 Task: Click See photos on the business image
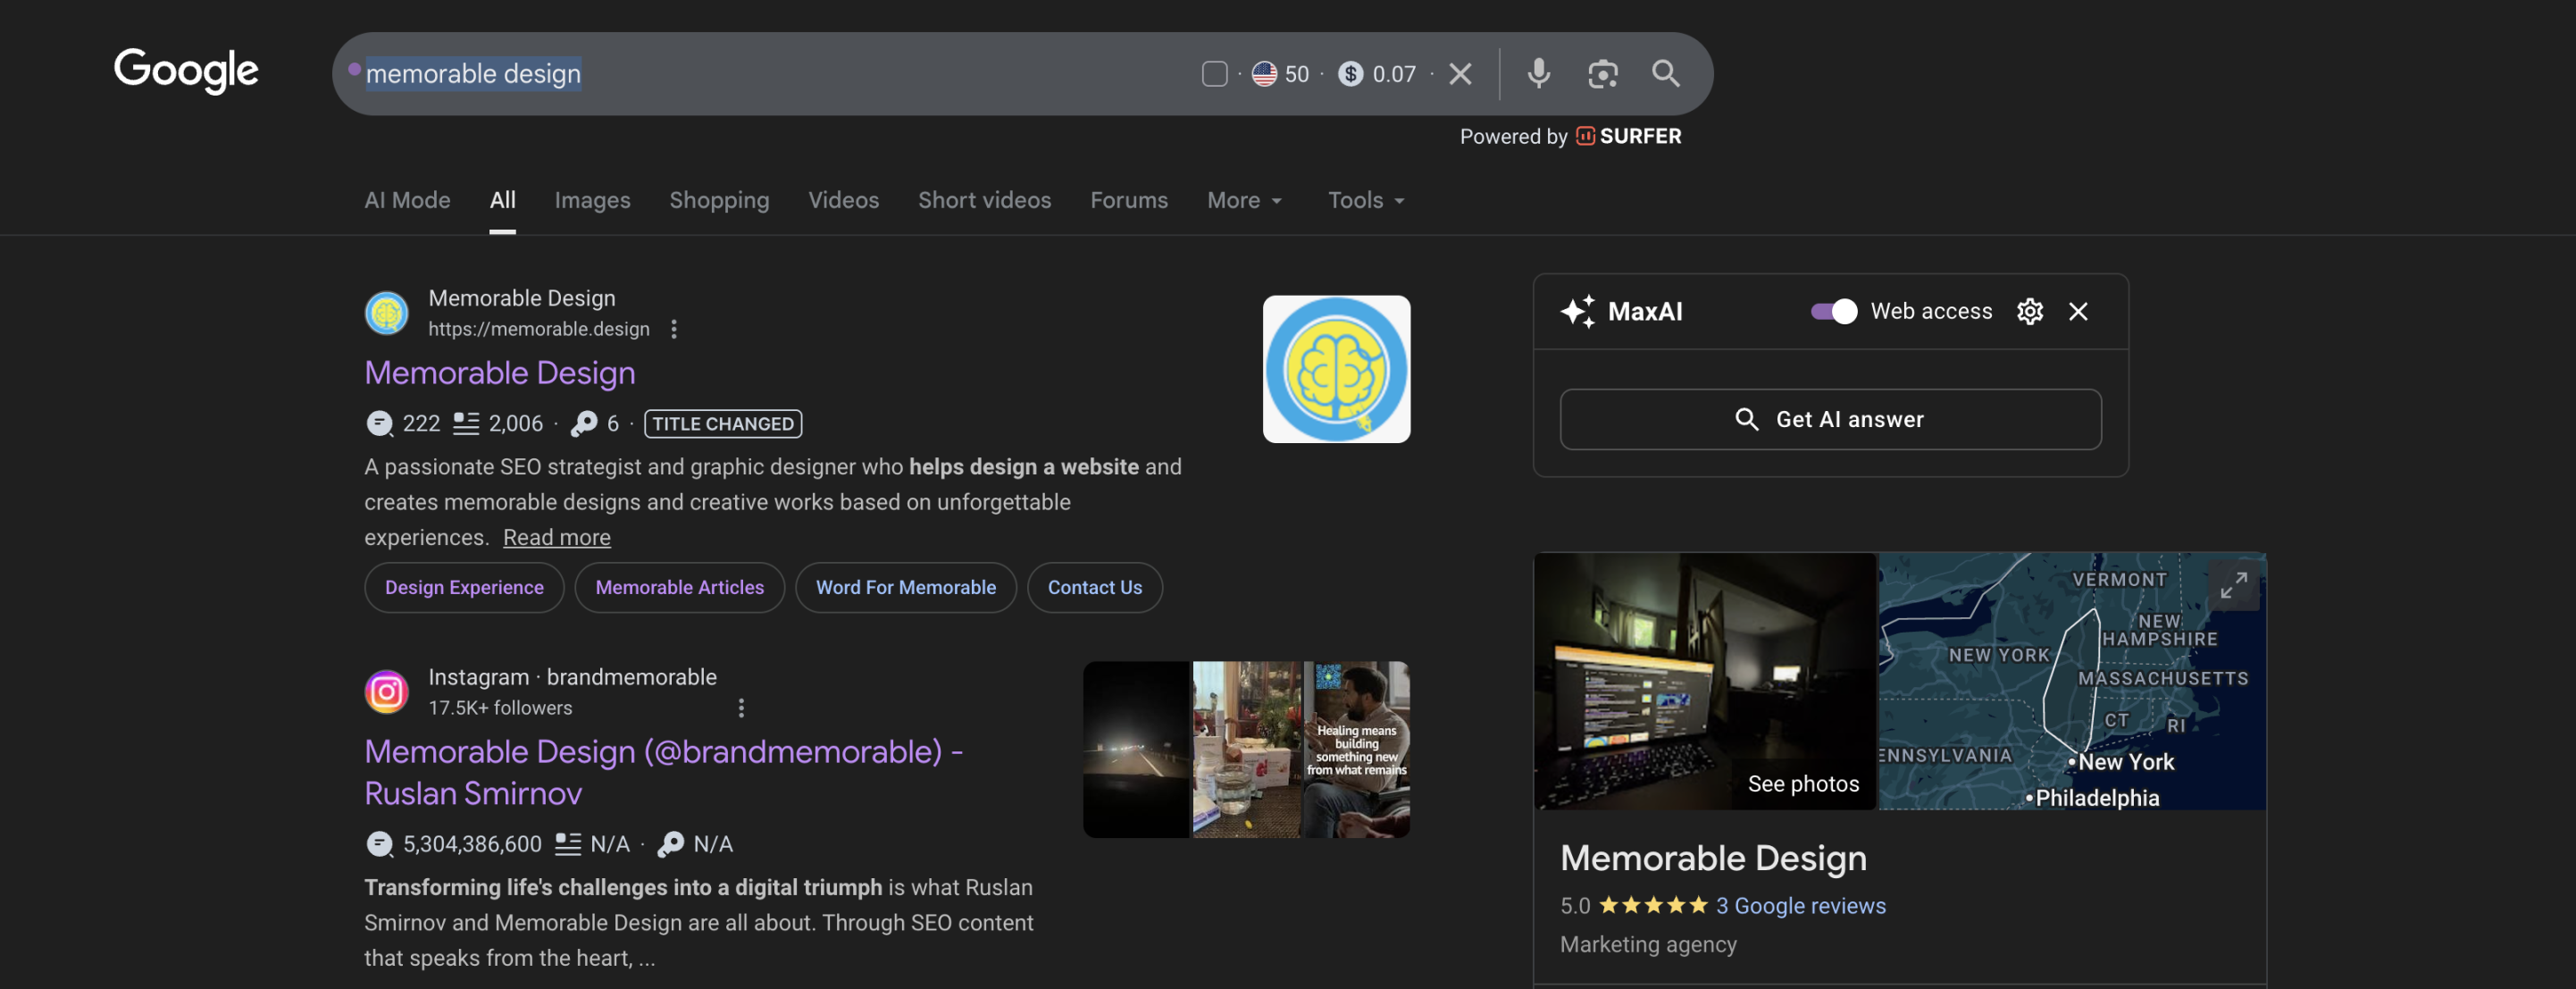(1802, 783)
